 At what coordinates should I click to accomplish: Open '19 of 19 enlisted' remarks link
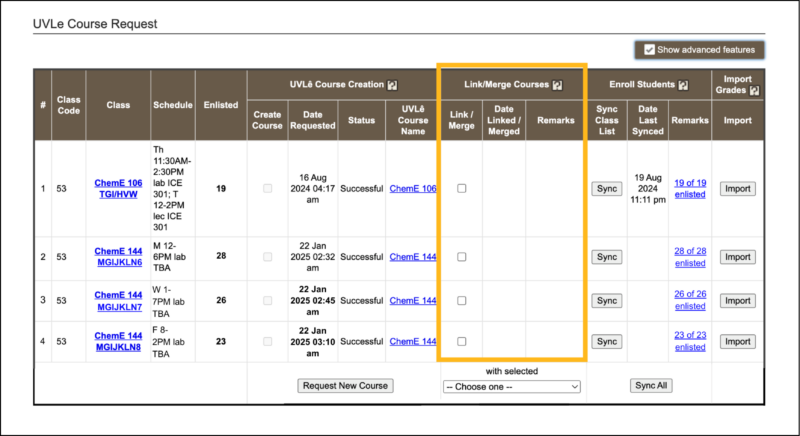pyautogui.click(x=690, y=189)
